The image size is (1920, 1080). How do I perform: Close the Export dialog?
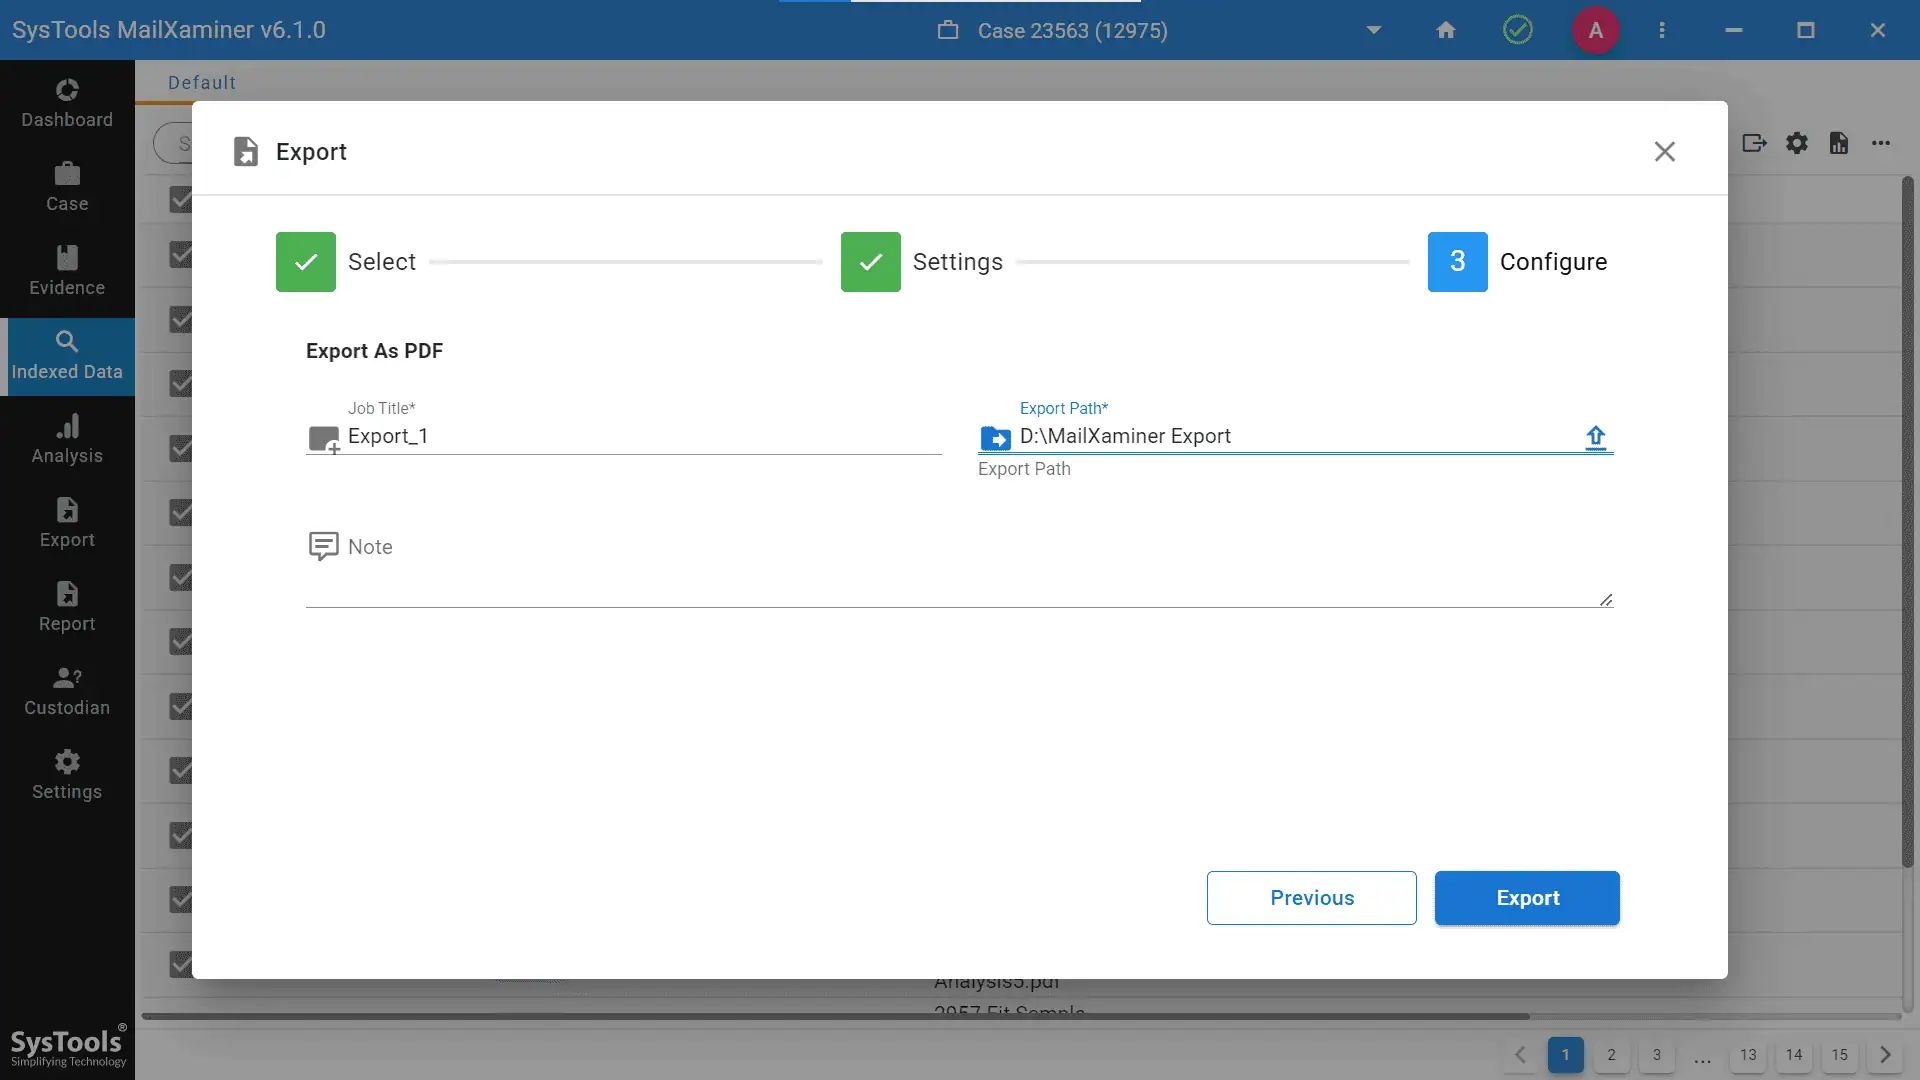pos(1665,151)
